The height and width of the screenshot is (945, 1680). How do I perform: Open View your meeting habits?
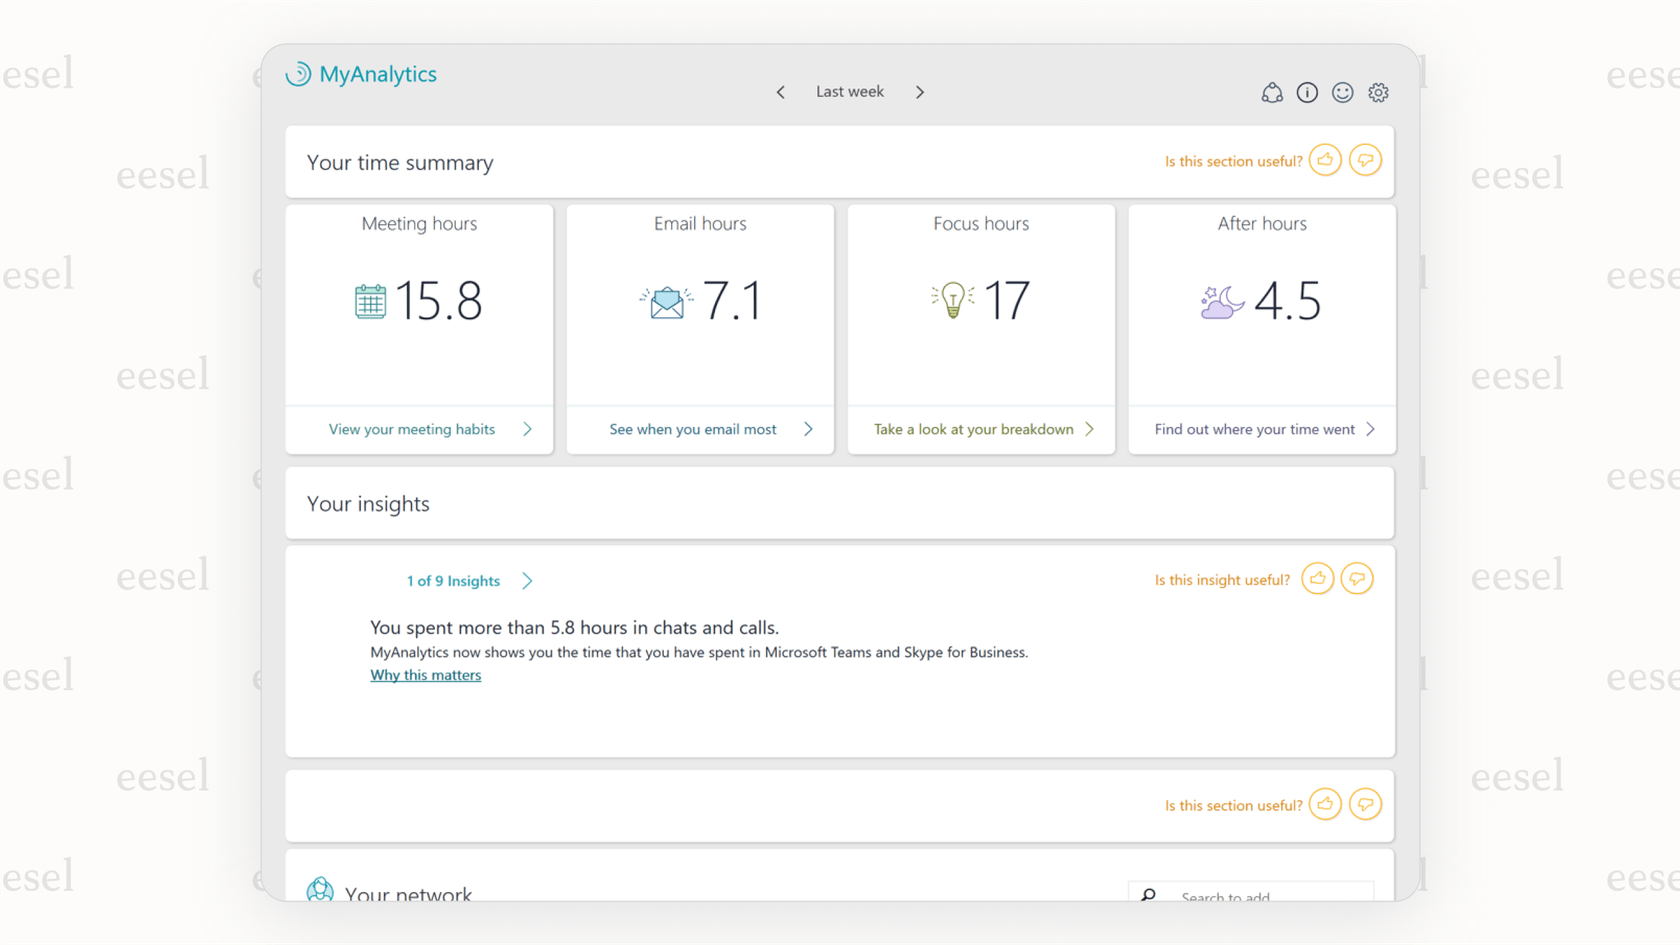click(412, 429)
